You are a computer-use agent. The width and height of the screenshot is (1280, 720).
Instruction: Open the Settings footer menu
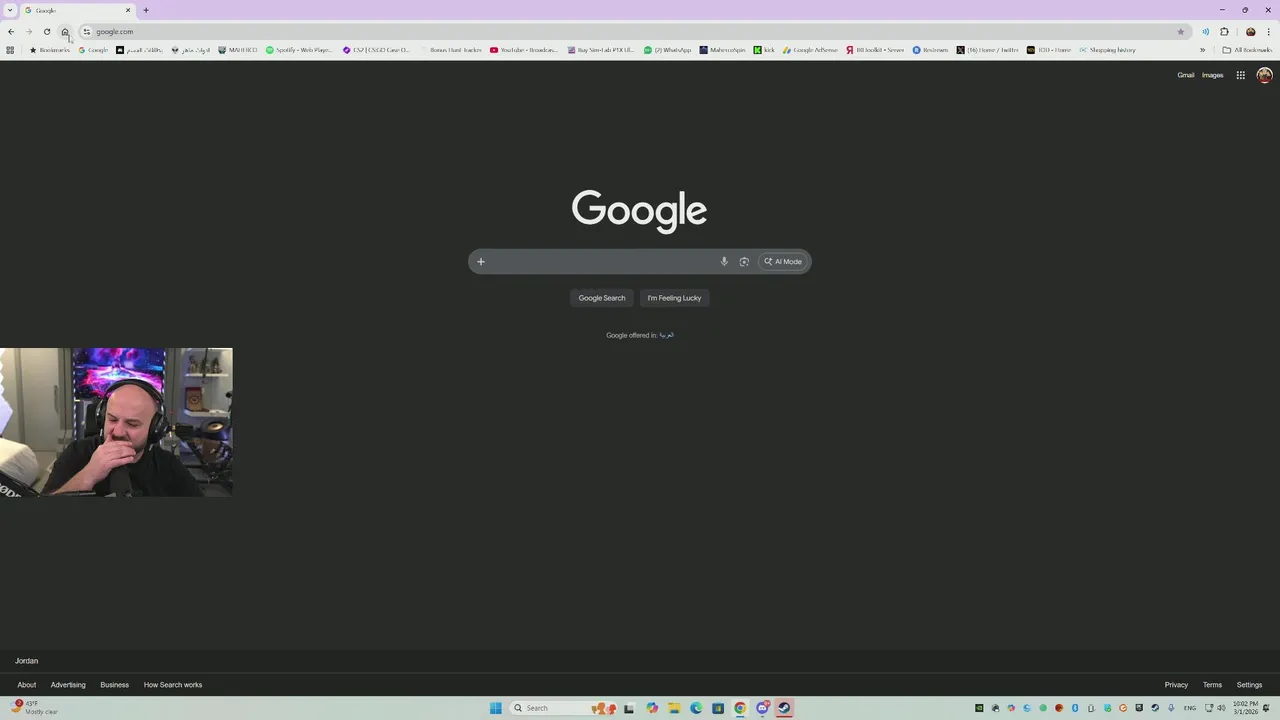(1250, 685)
